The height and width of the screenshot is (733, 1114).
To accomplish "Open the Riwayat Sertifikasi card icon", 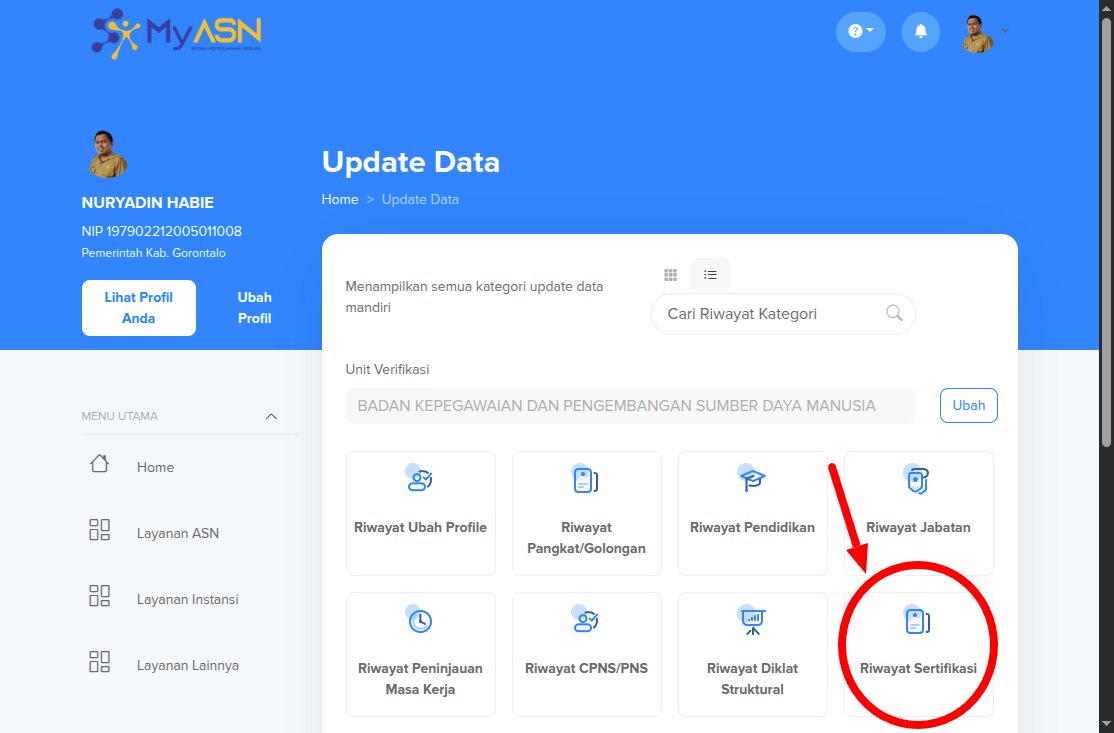I will click(917, 622).
